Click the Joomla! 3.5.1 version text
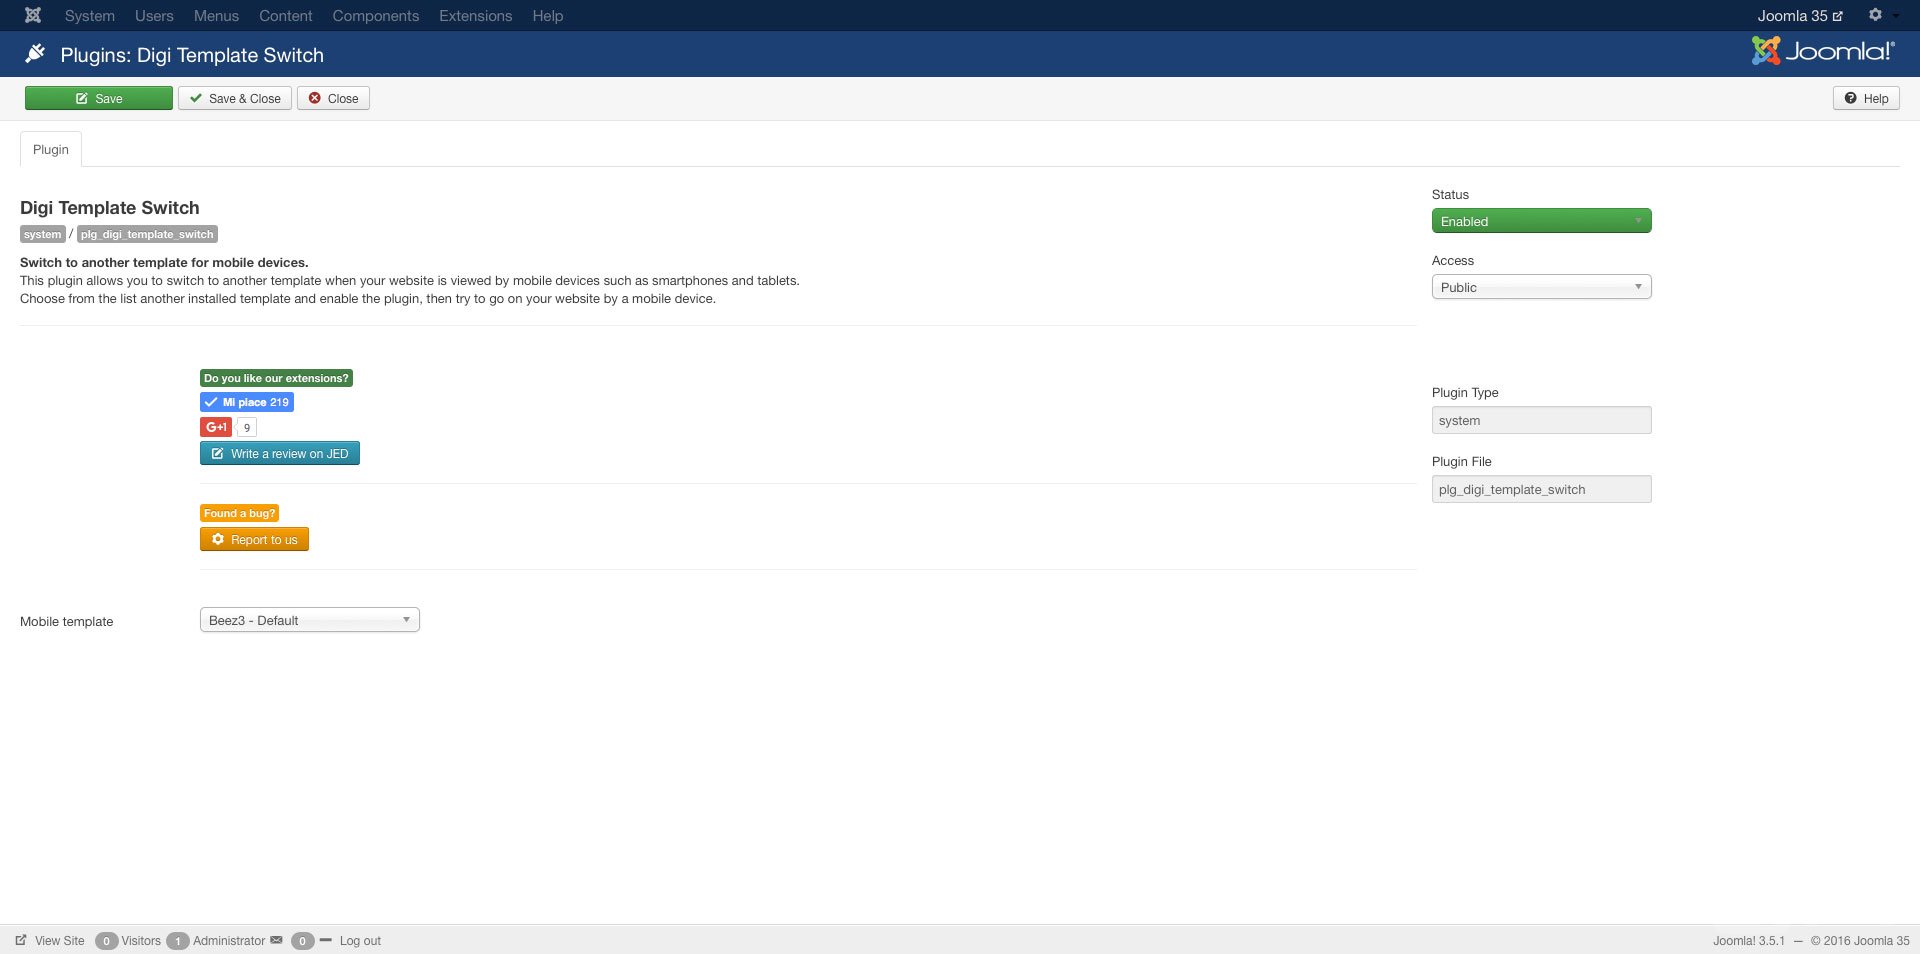 (1748, 941)
